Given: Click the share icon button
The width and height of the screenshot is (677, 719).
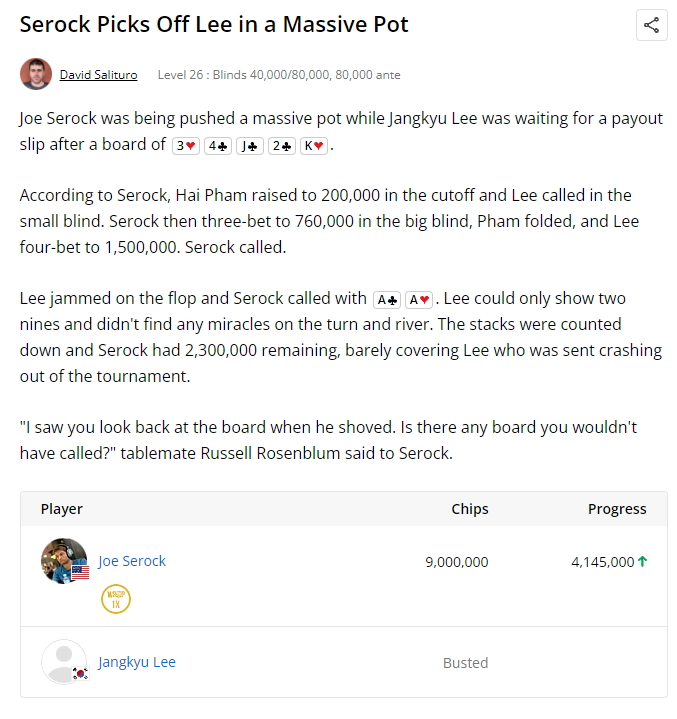Looking at the screenshot, I should tap(651, 25).
